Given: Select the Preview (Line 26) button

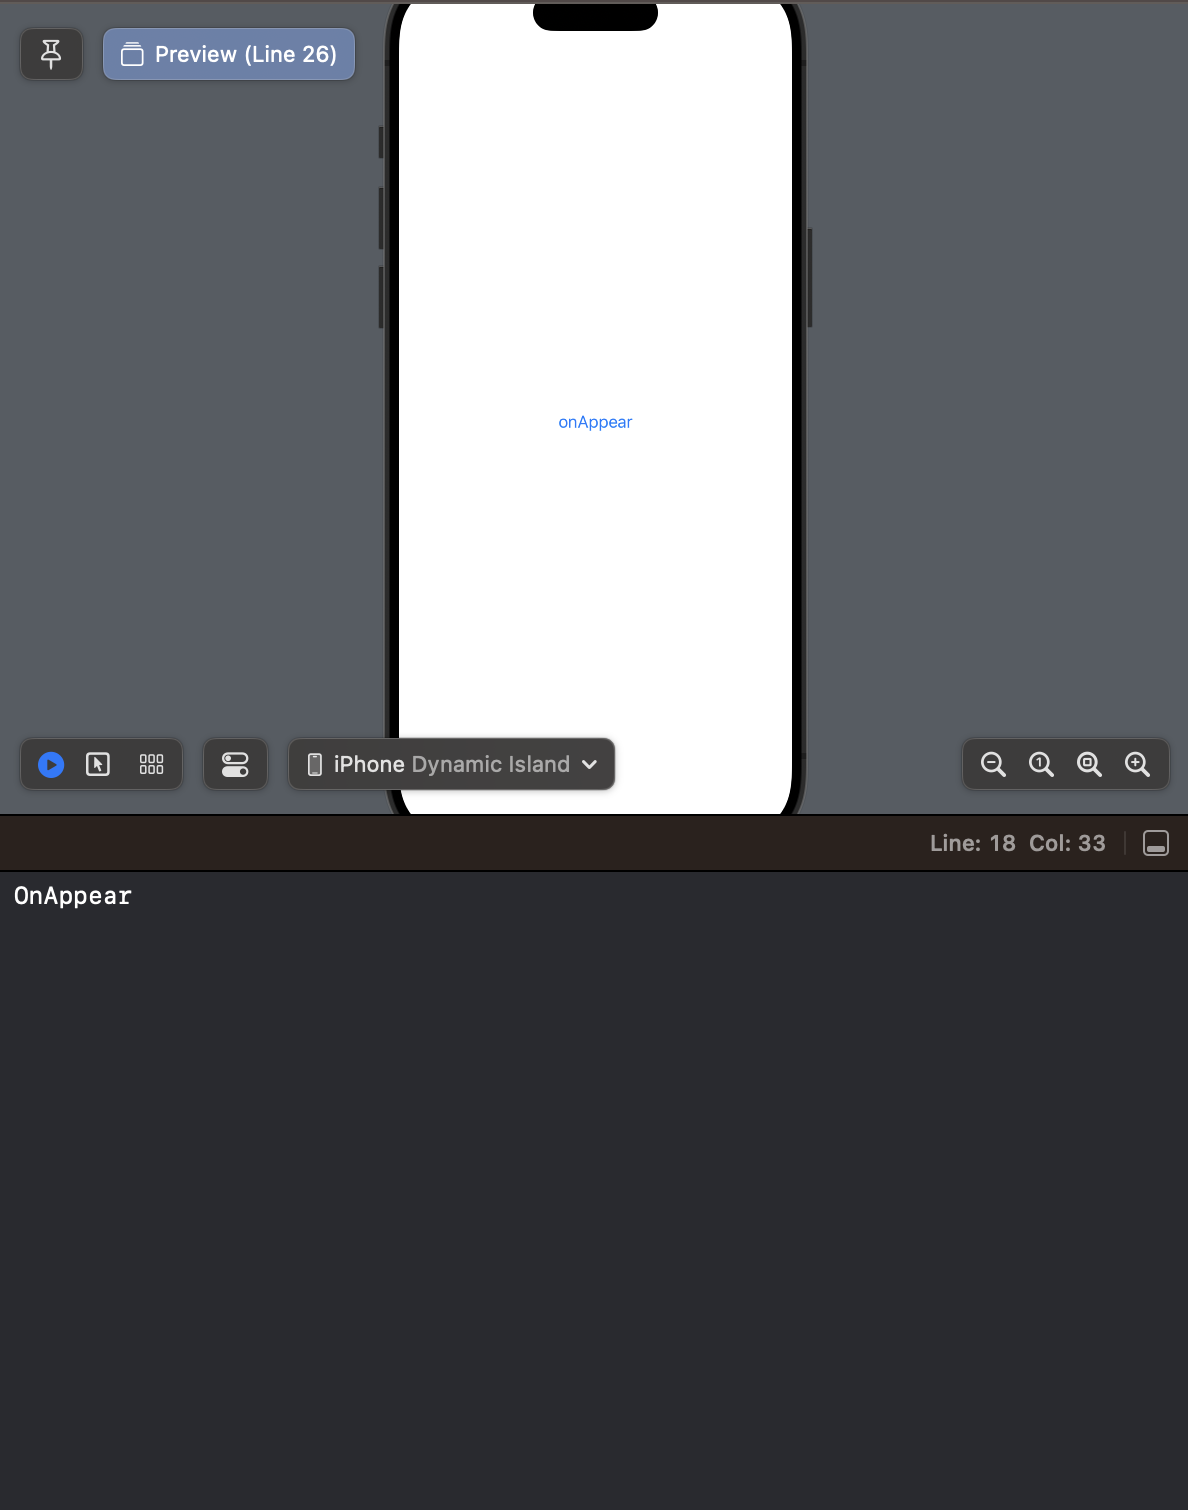Looking at the screenshot, I should click(229, 54).
